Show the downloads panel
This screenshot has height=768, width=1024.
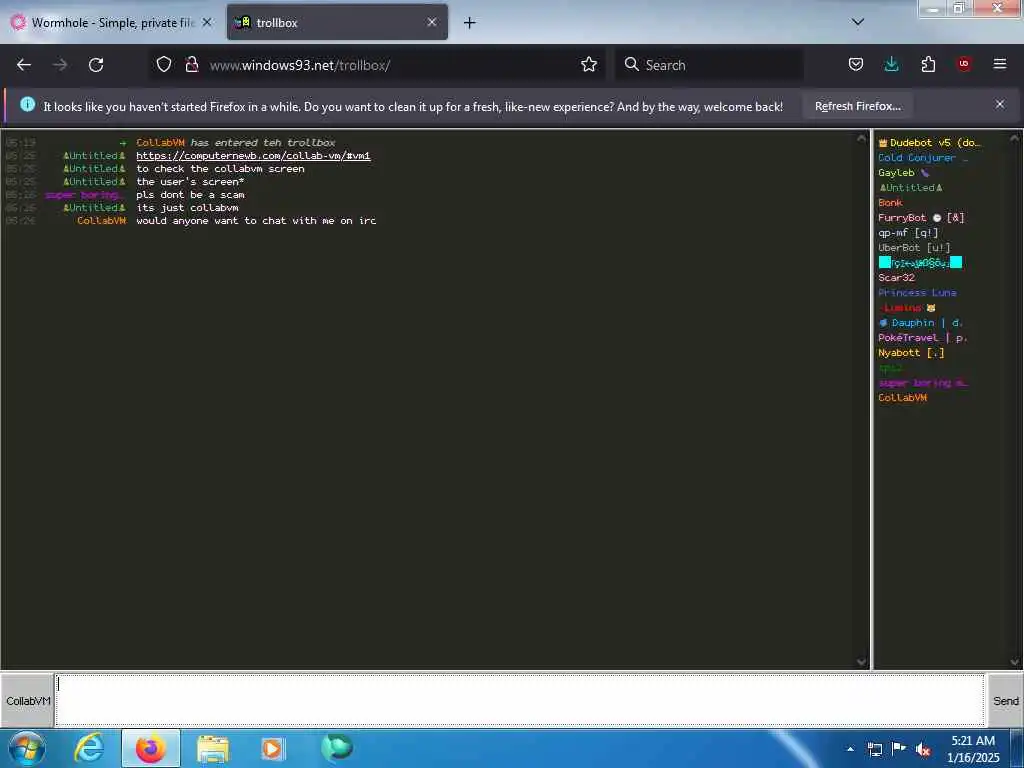[x=891, y=64]
